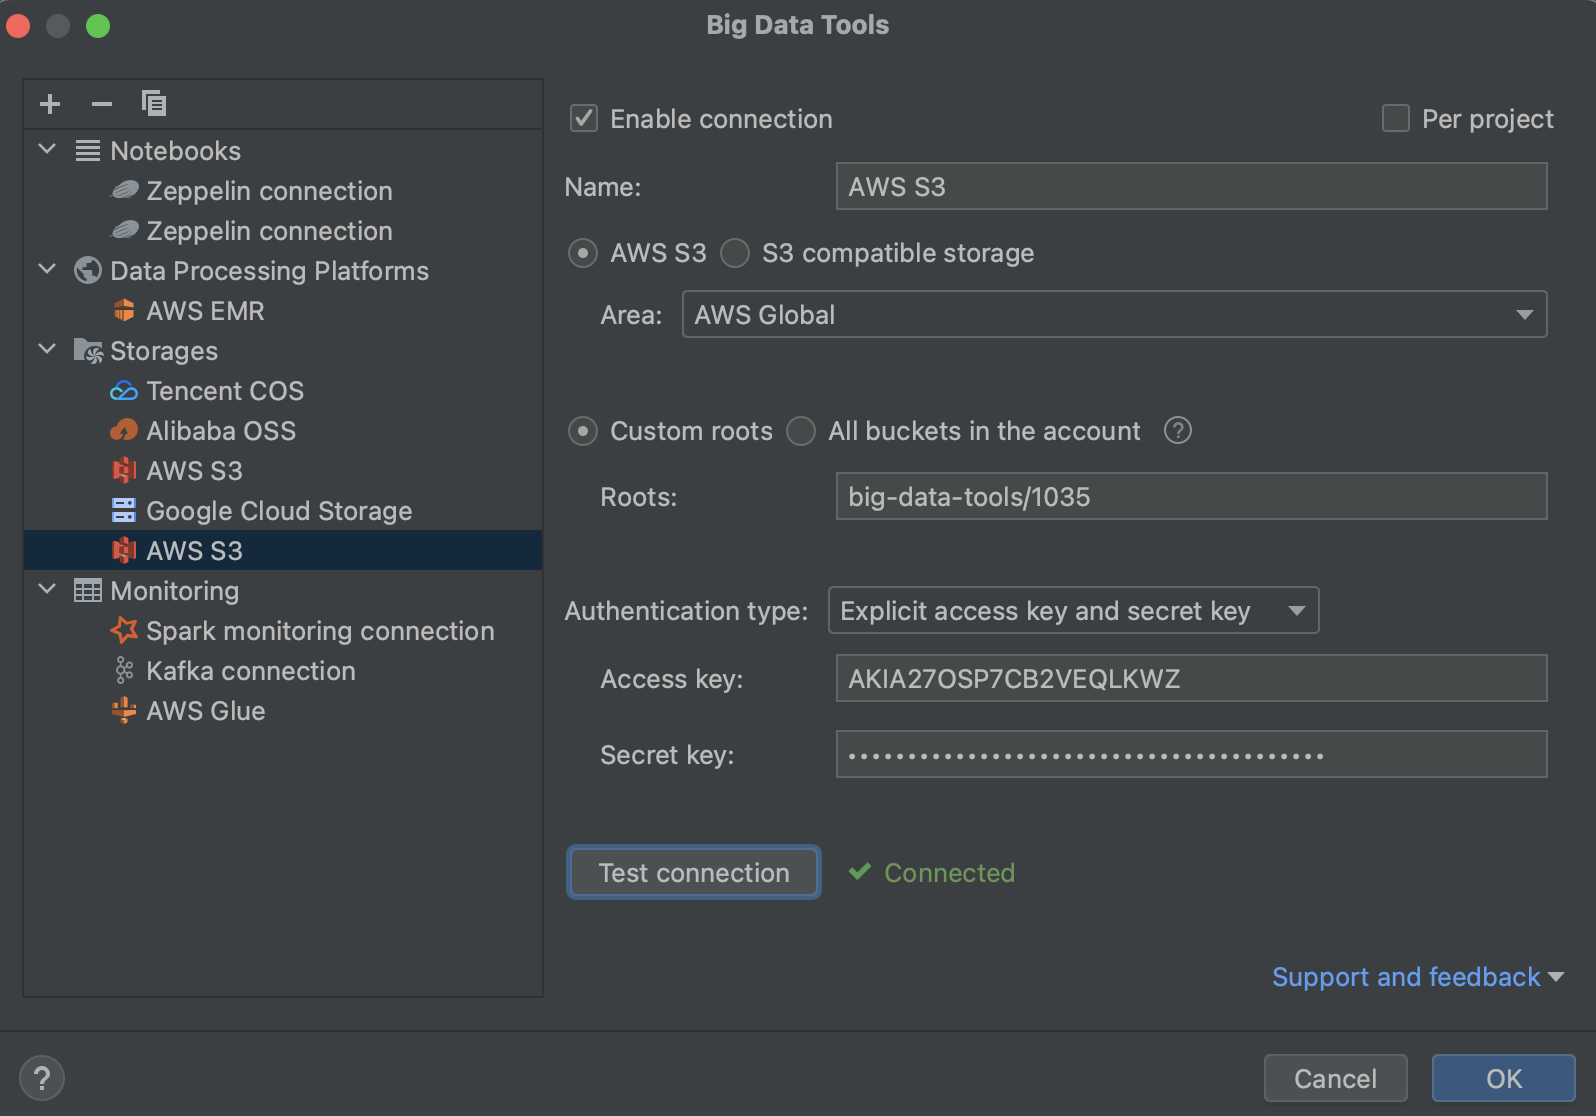Viewport: 1596px width, 1116px height.
Task: Click the Spark monitoring star icon
Action: tap(124, 630)
